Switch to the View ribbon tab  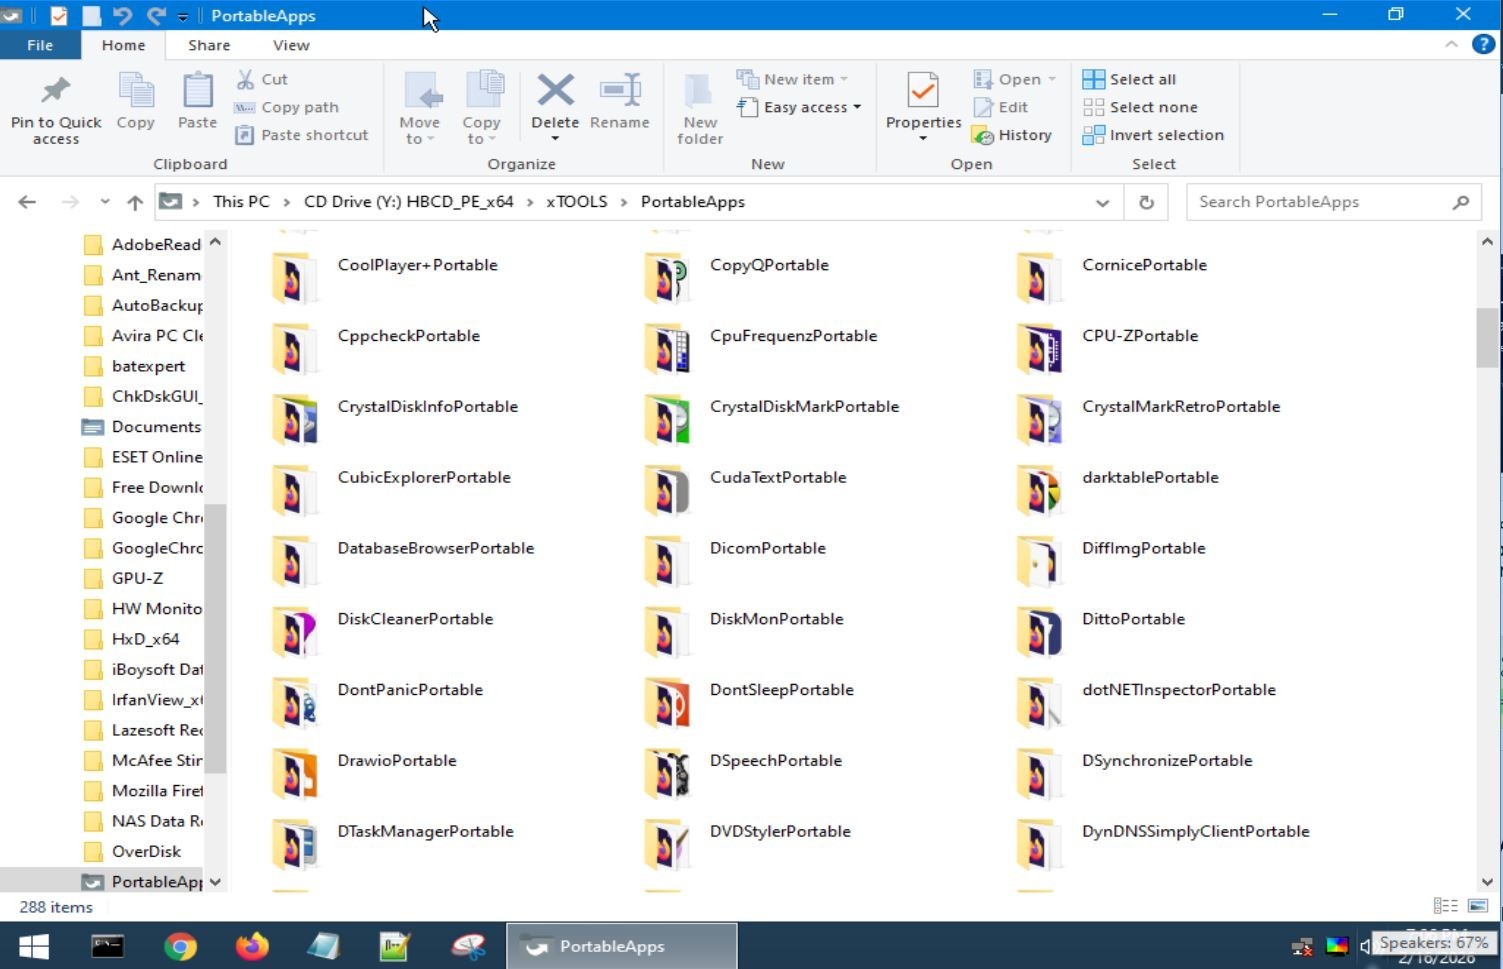pos(291,45)
